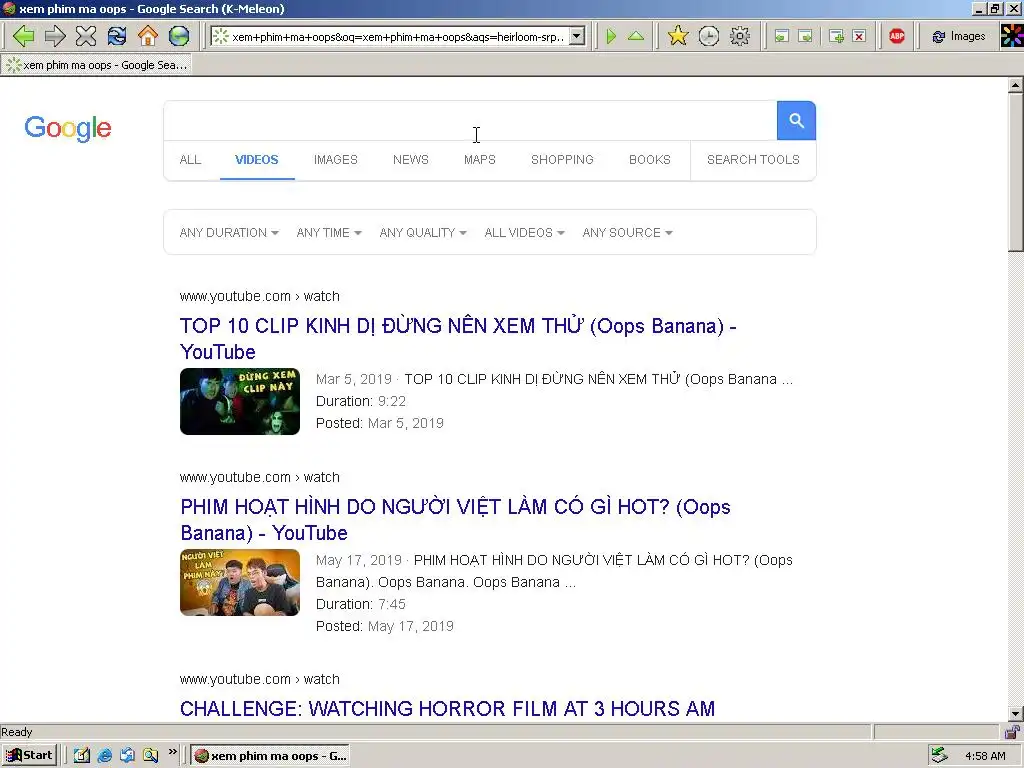Open the NEWS tab
The width and height of the screenshot is (1024, 768).
(x=411, y=160)
